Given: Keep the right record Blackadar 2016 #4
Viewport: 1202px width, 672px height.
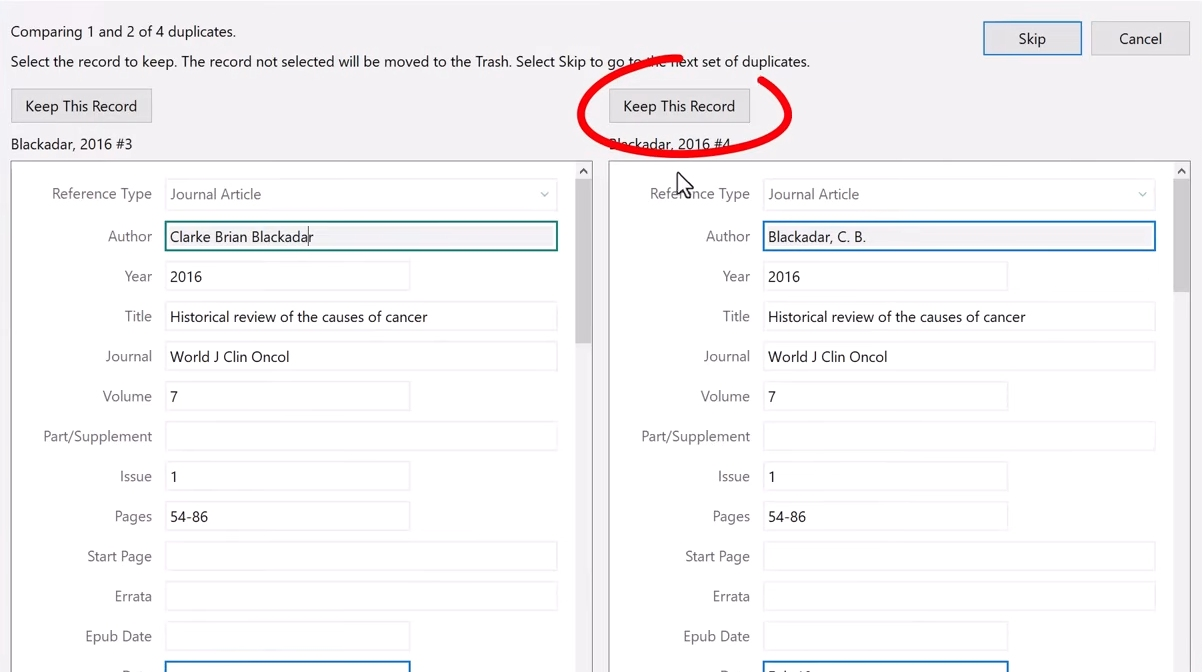Looking at the screenshot, I should coord(679,106).
